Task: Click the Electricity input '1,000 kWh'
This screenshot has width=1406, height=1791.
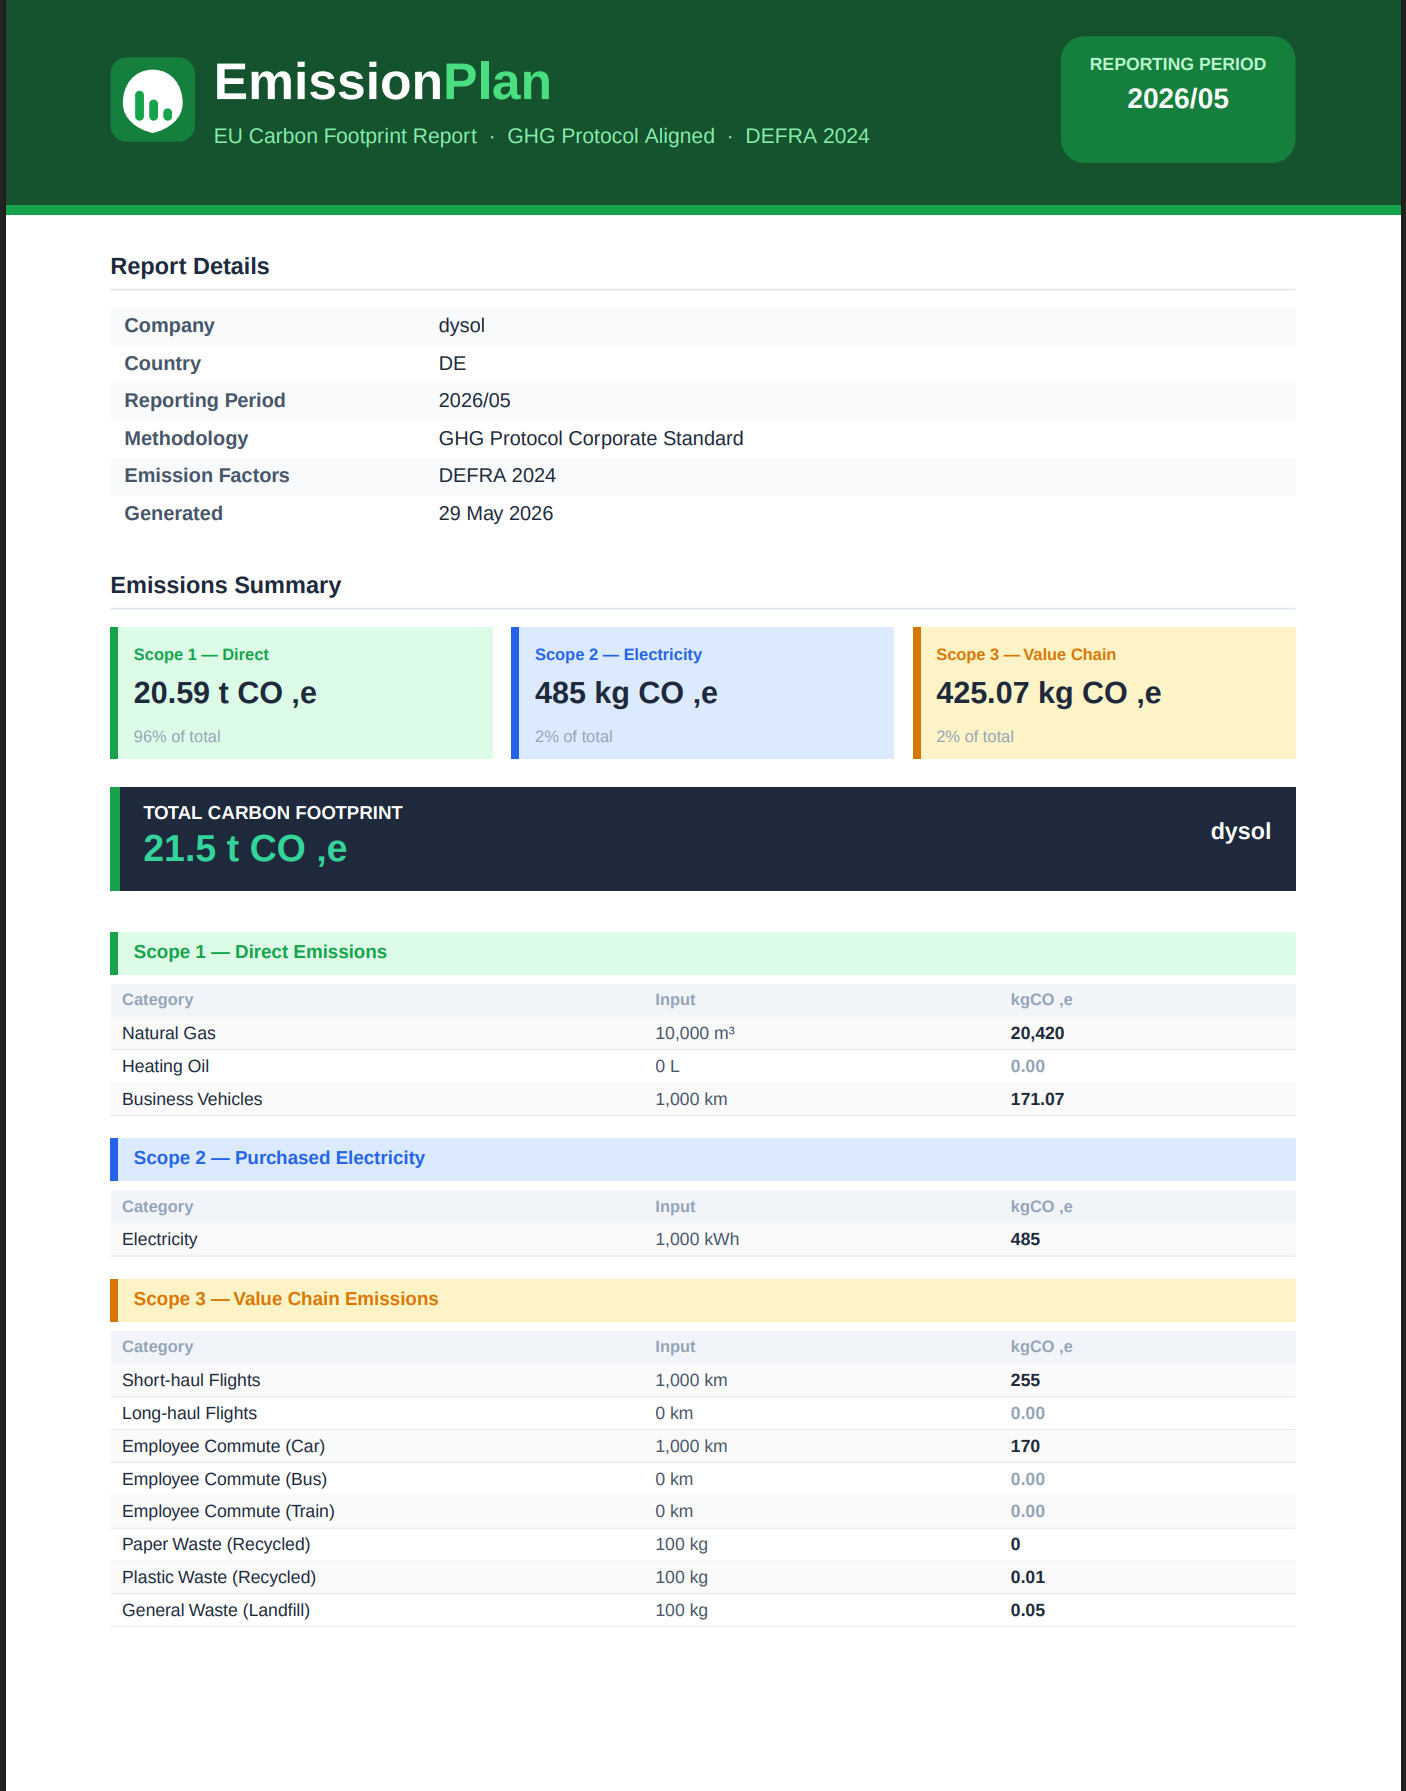Action: coord(697,1240)
